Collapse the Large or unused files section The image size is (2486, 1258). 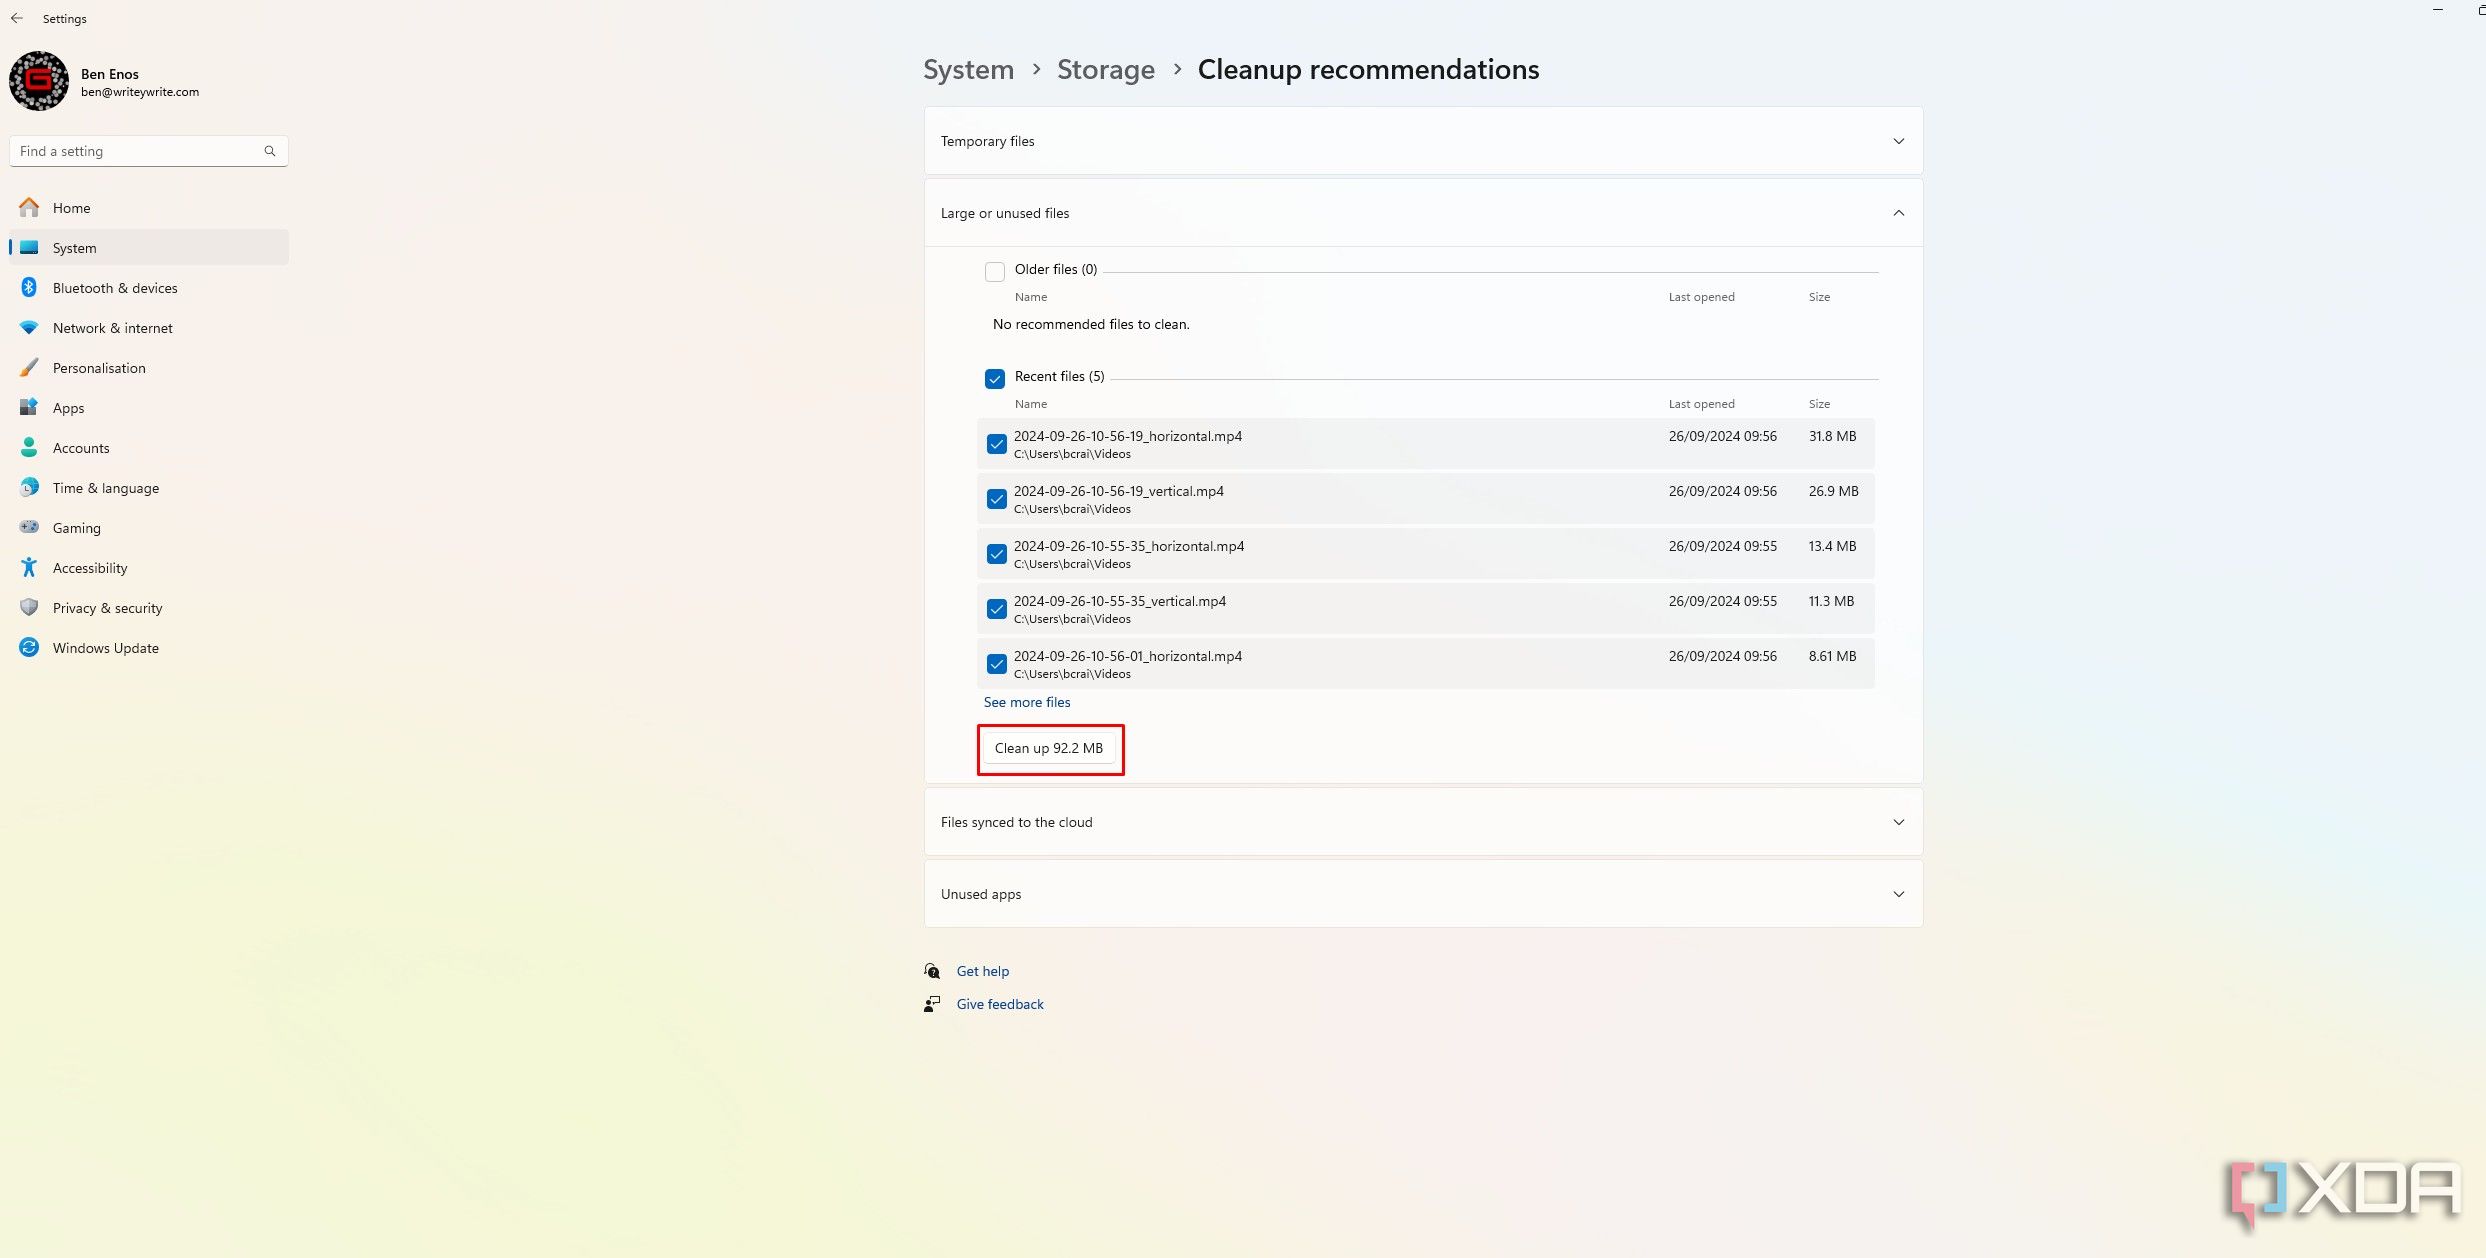pyautogui.click(x=1423, y=213)
